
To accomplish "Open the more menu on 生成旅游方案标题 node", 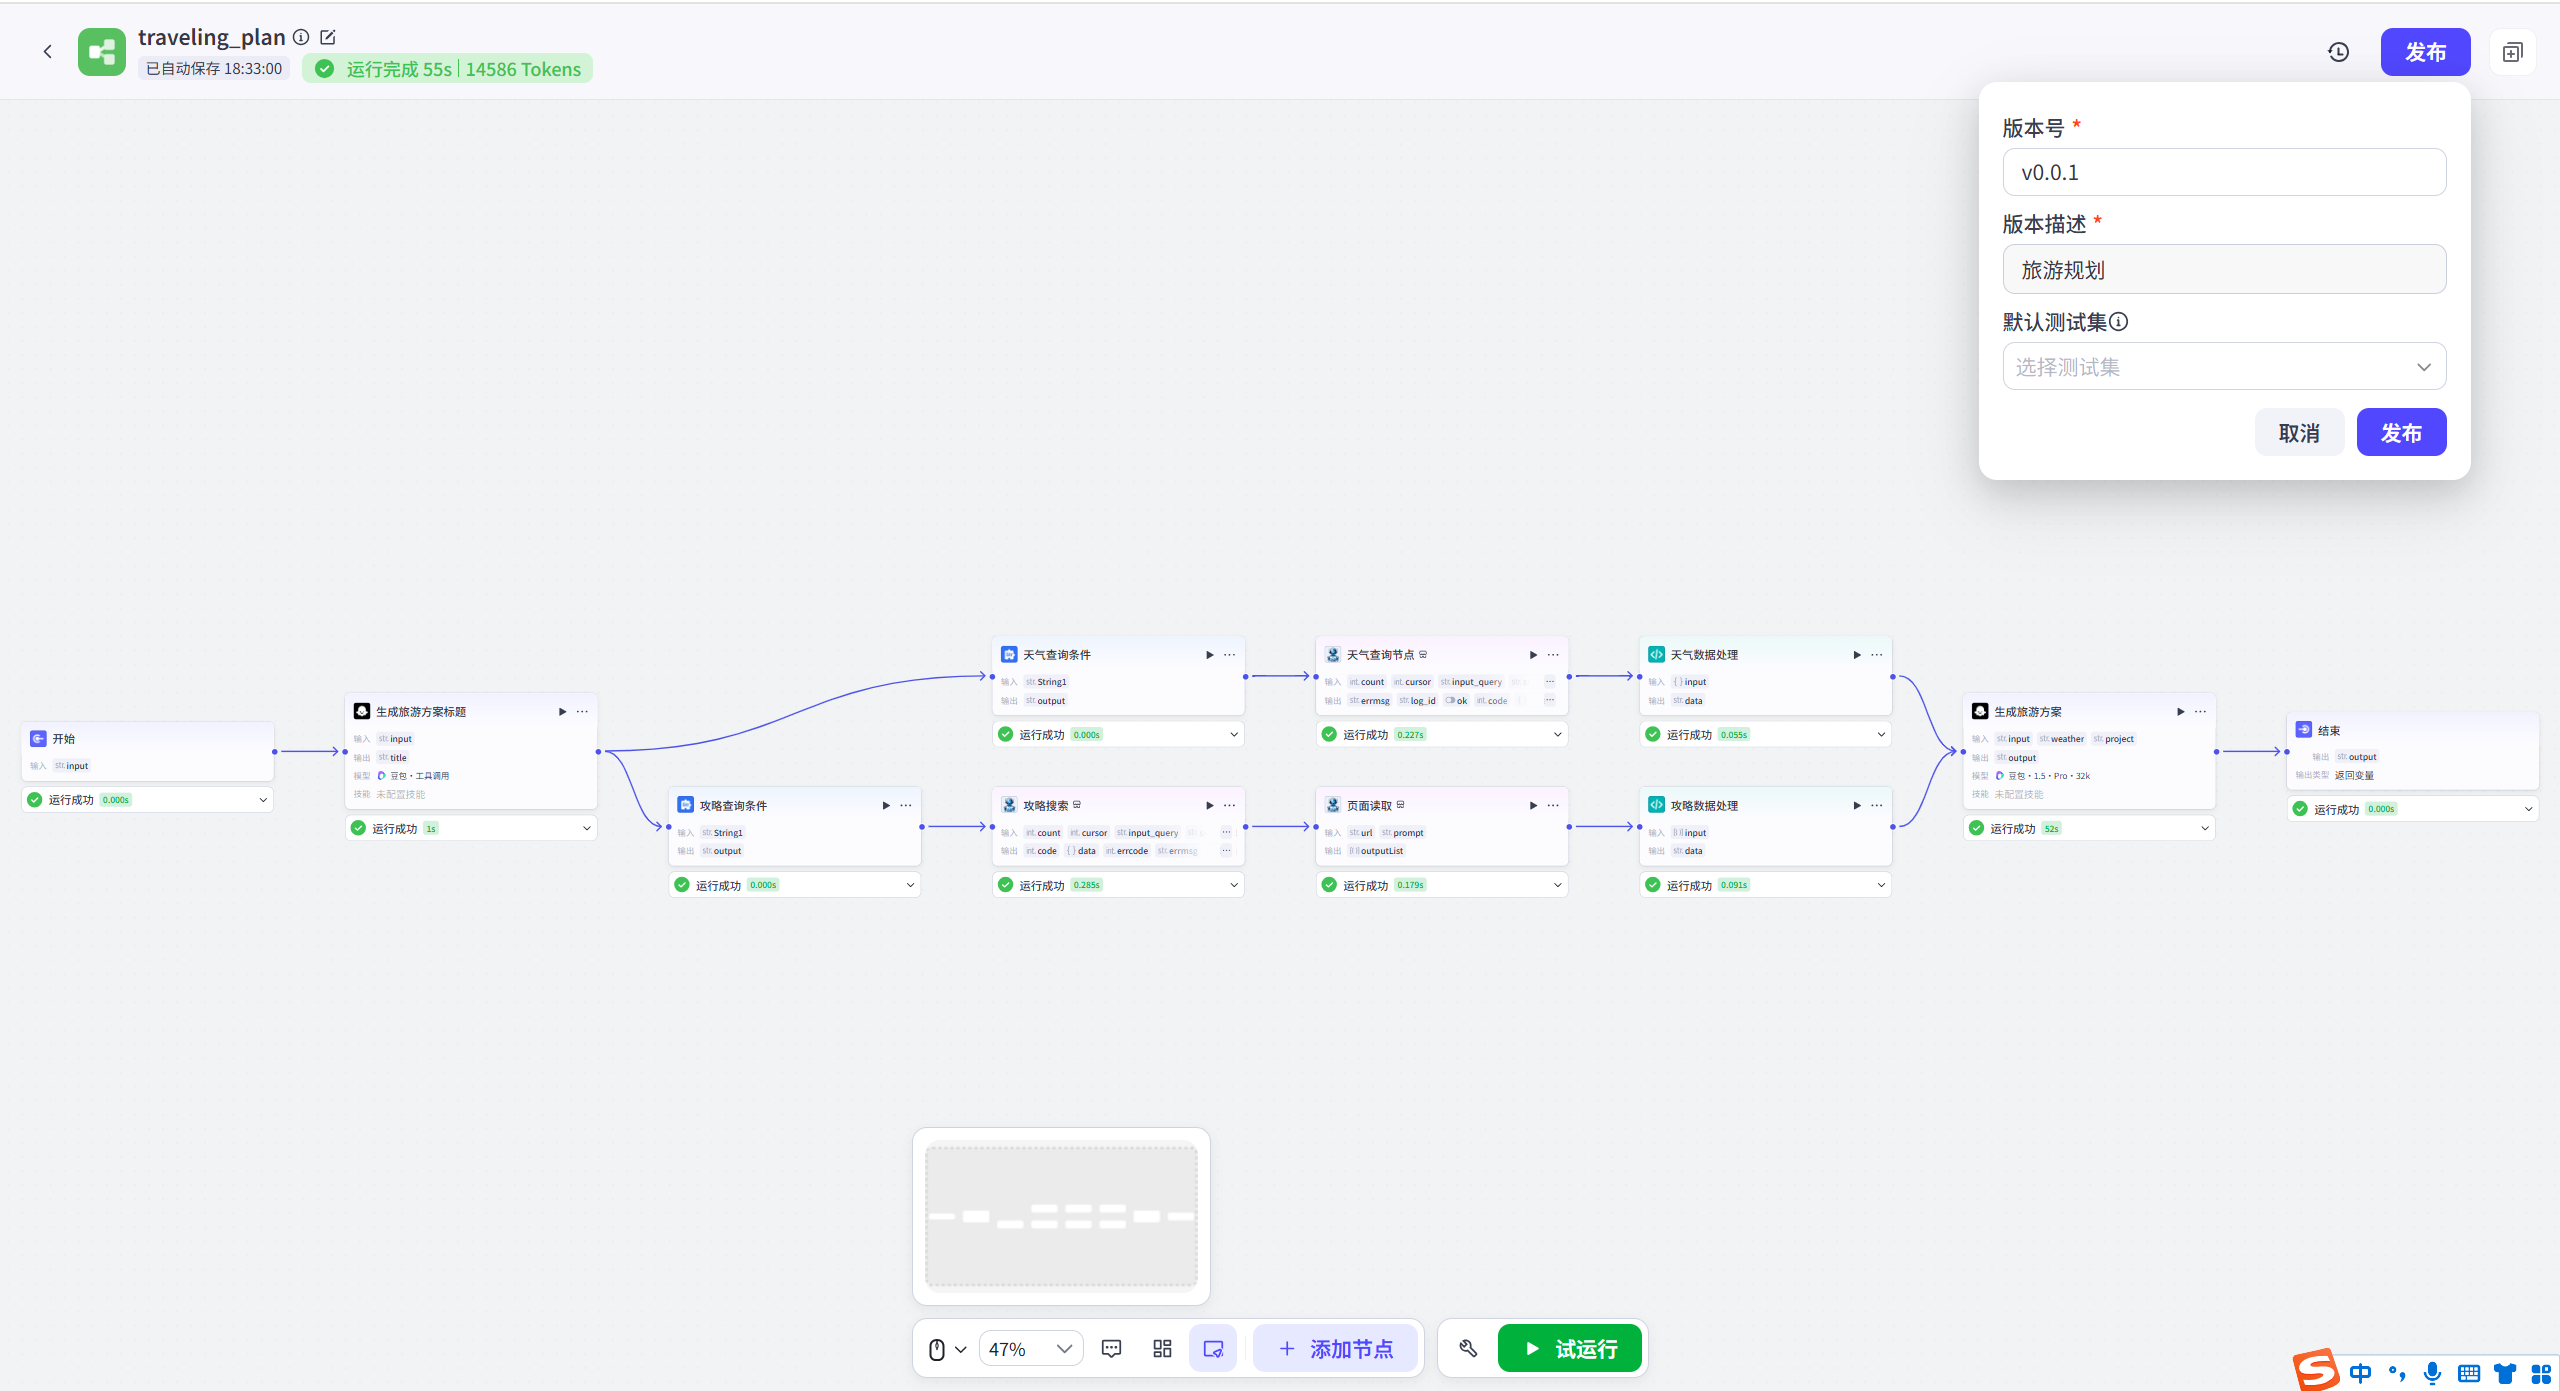I will click(x=582, y=712).
